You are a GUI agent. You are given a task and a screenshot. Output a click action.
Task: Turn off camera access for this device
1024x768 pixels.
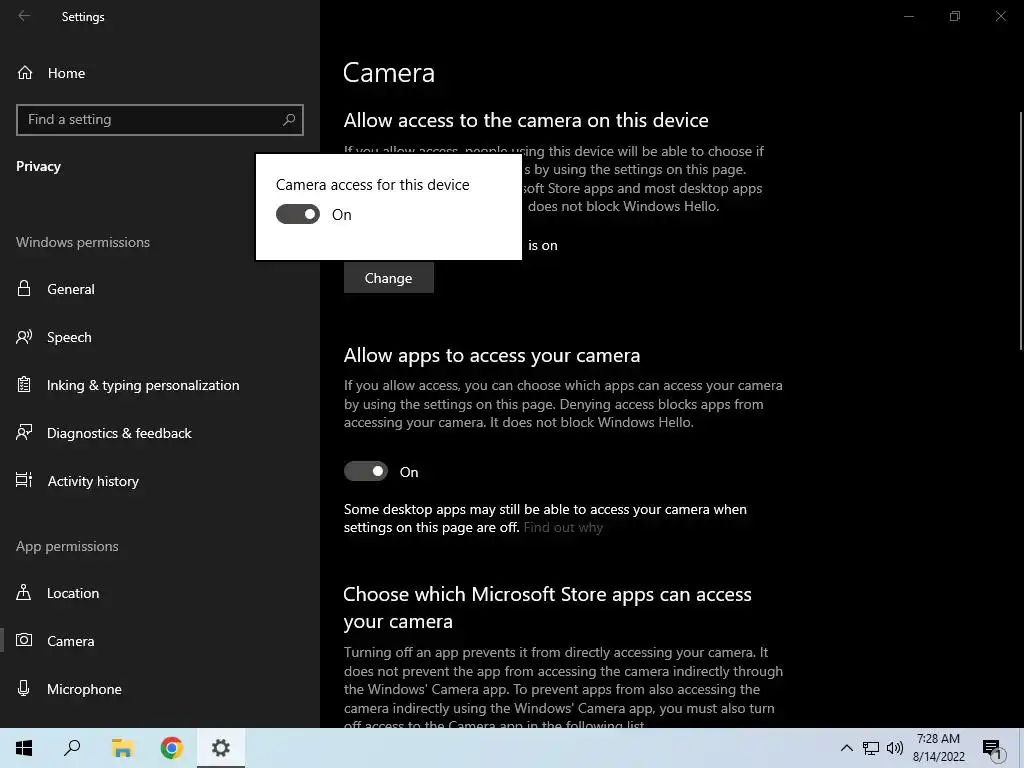(x=298, y=214)
